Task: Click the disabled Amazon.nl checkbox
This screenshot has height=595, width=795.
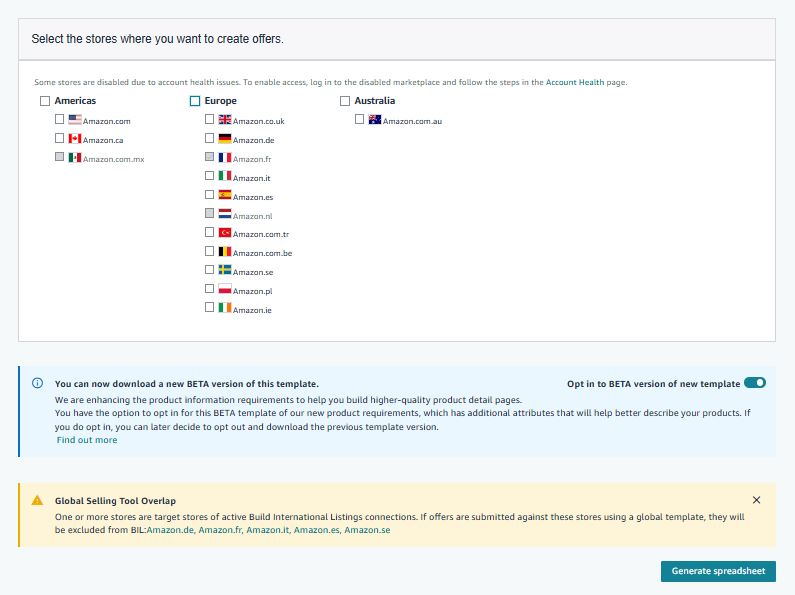Action: click(x=209, y=213)
